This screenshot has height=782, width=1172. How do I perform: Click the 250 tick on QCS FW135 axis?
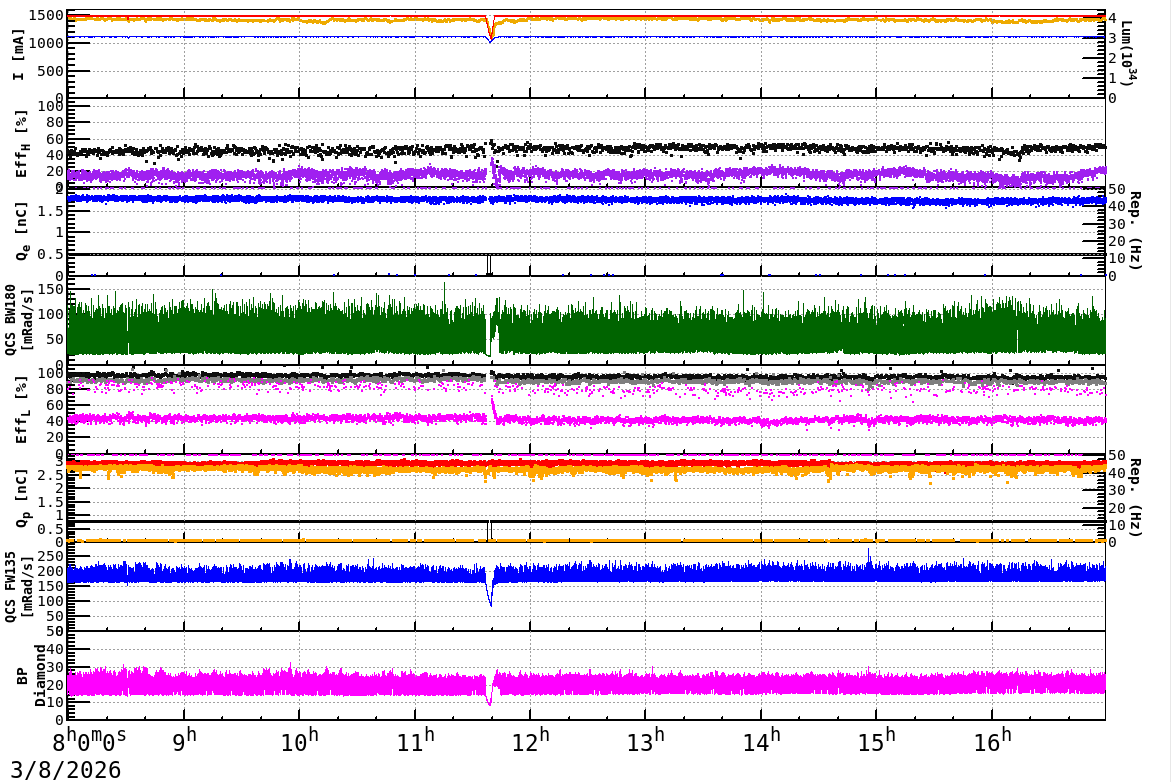point(52,556)
